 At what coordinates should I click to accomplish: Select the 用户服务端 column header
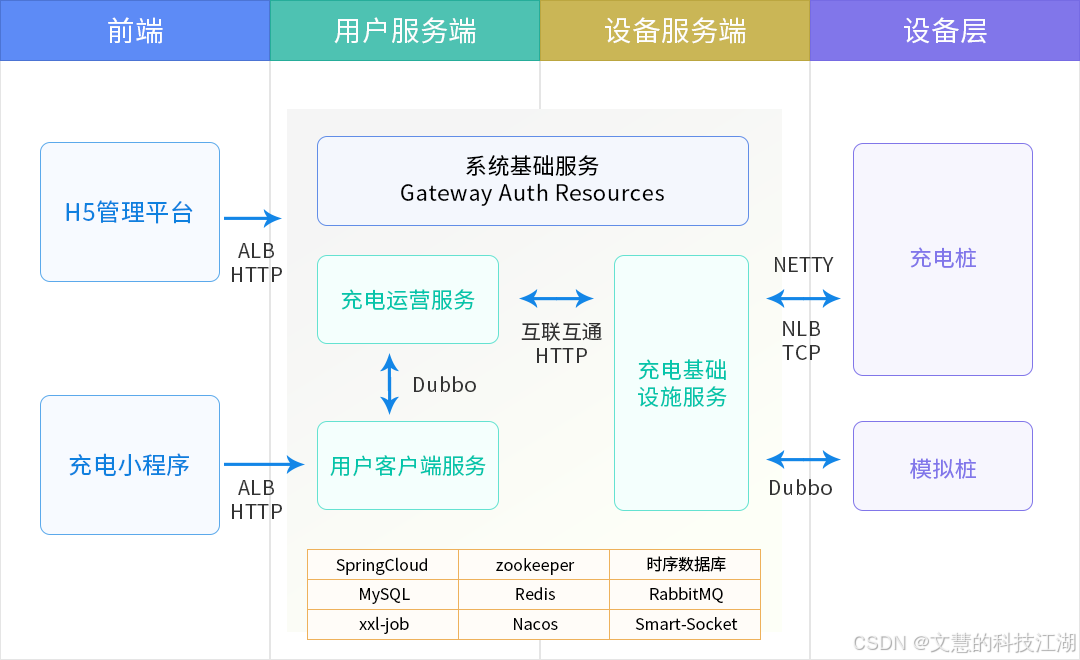click(x=405, y=30)
